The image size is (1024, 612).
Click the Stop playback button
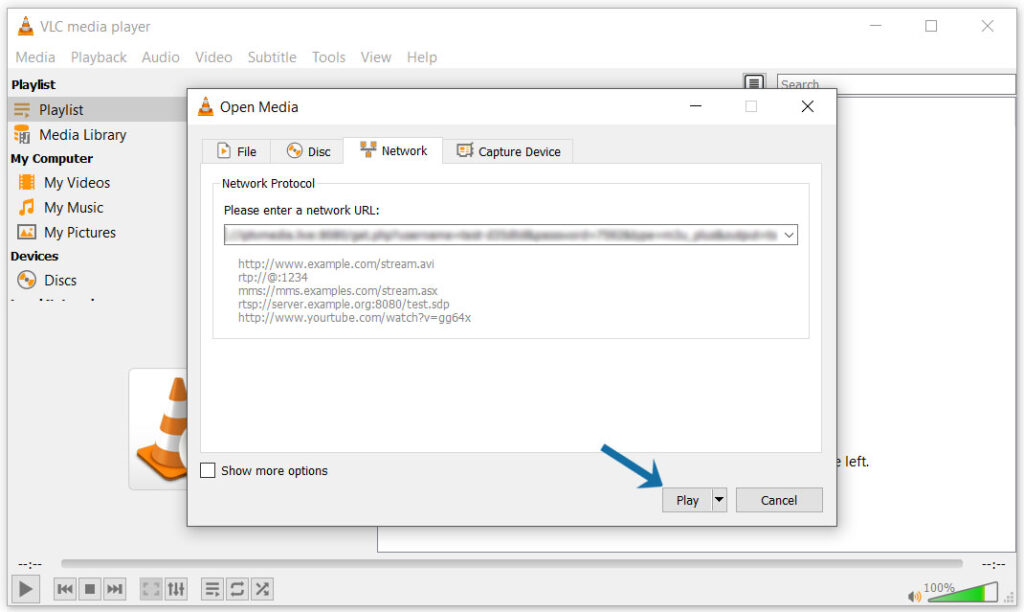pos(90,589)
